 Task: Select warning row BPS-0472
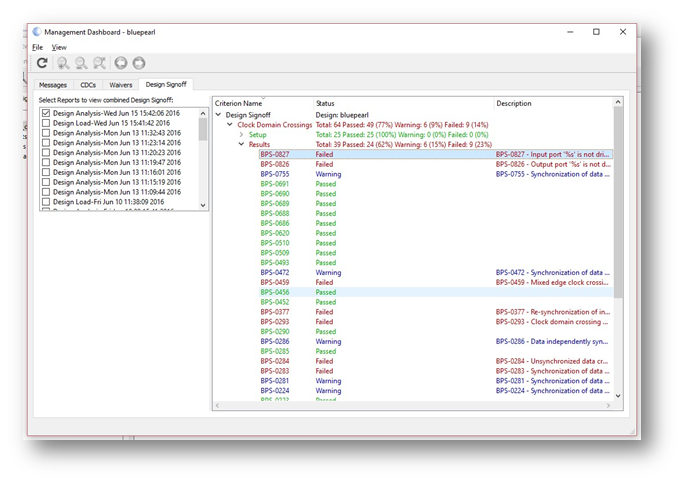click(435, 273)
